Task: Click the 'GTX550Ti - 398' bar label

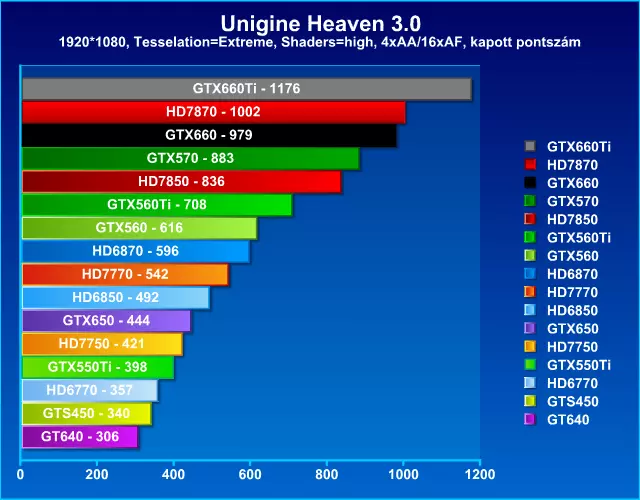Action: click(97, 367)
